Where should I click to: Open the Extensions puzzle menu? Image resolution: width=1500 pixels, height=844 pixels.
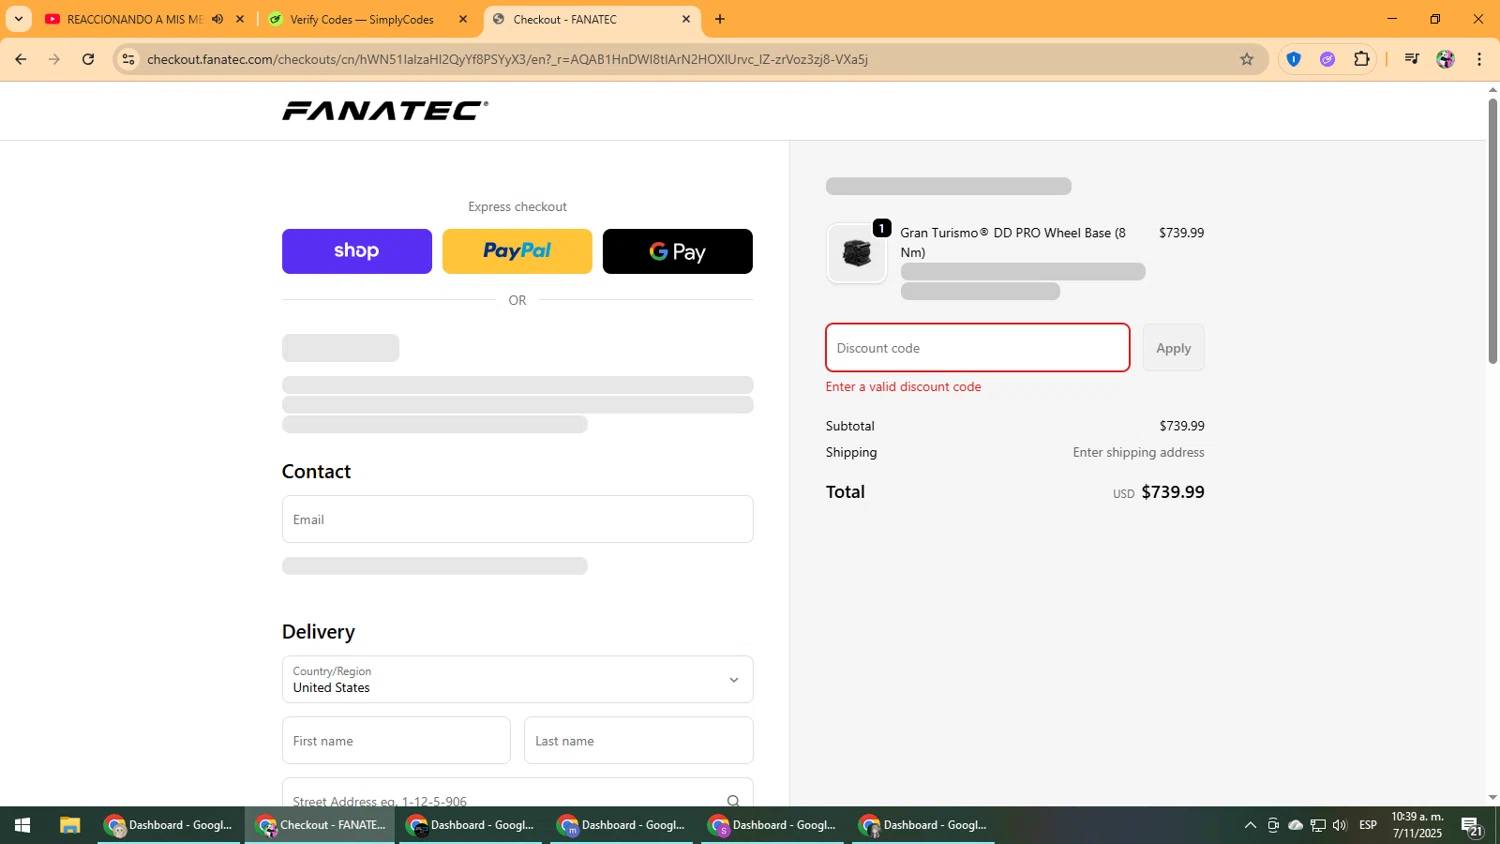point(1361,59)
